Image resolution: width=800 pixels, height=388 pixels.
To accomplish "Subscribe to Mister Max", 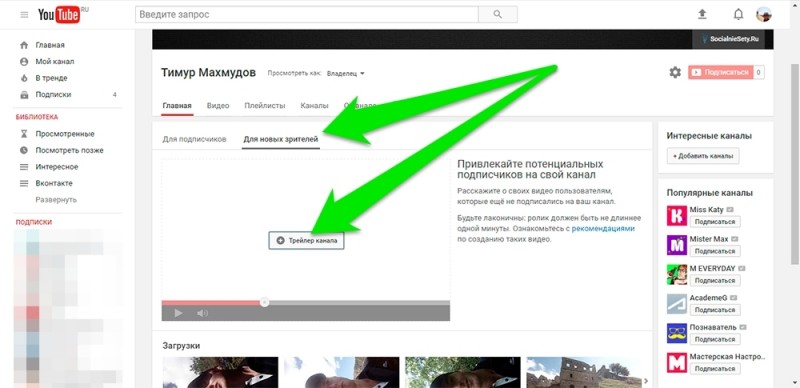I will point(715,251).
